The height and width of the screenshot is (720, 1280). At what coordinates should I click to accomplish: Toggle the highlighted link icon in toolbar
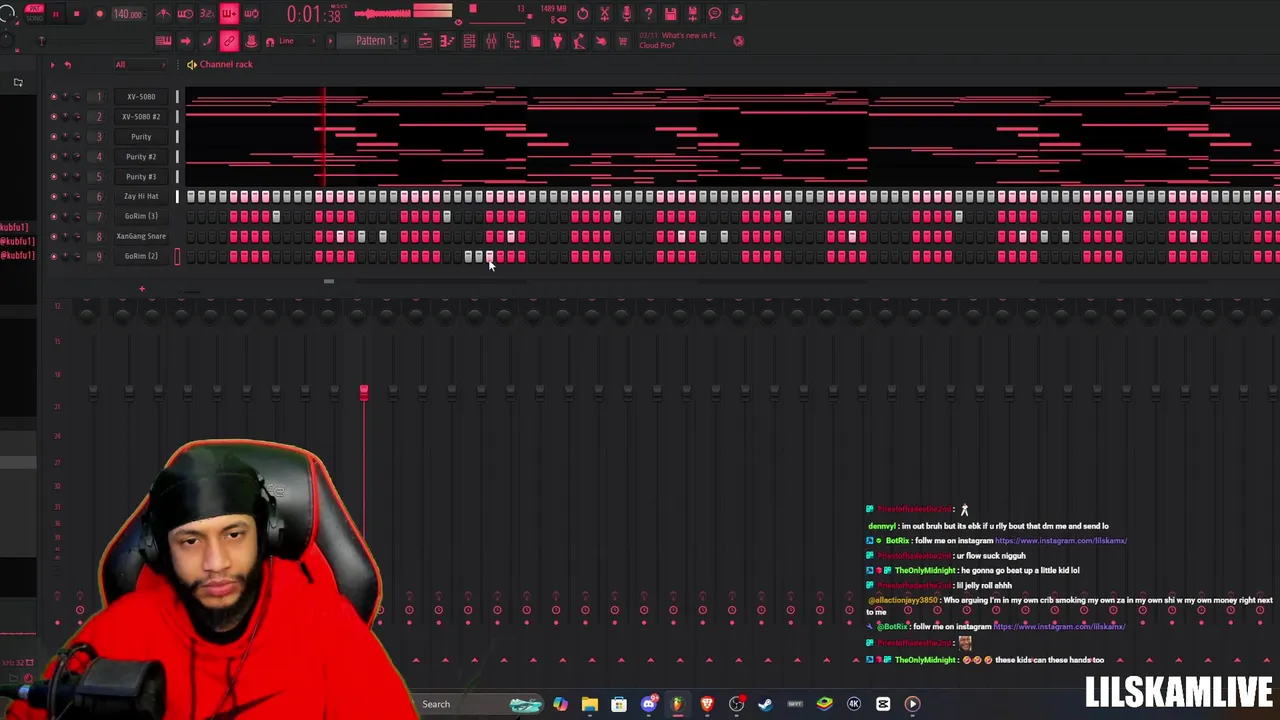229,41
